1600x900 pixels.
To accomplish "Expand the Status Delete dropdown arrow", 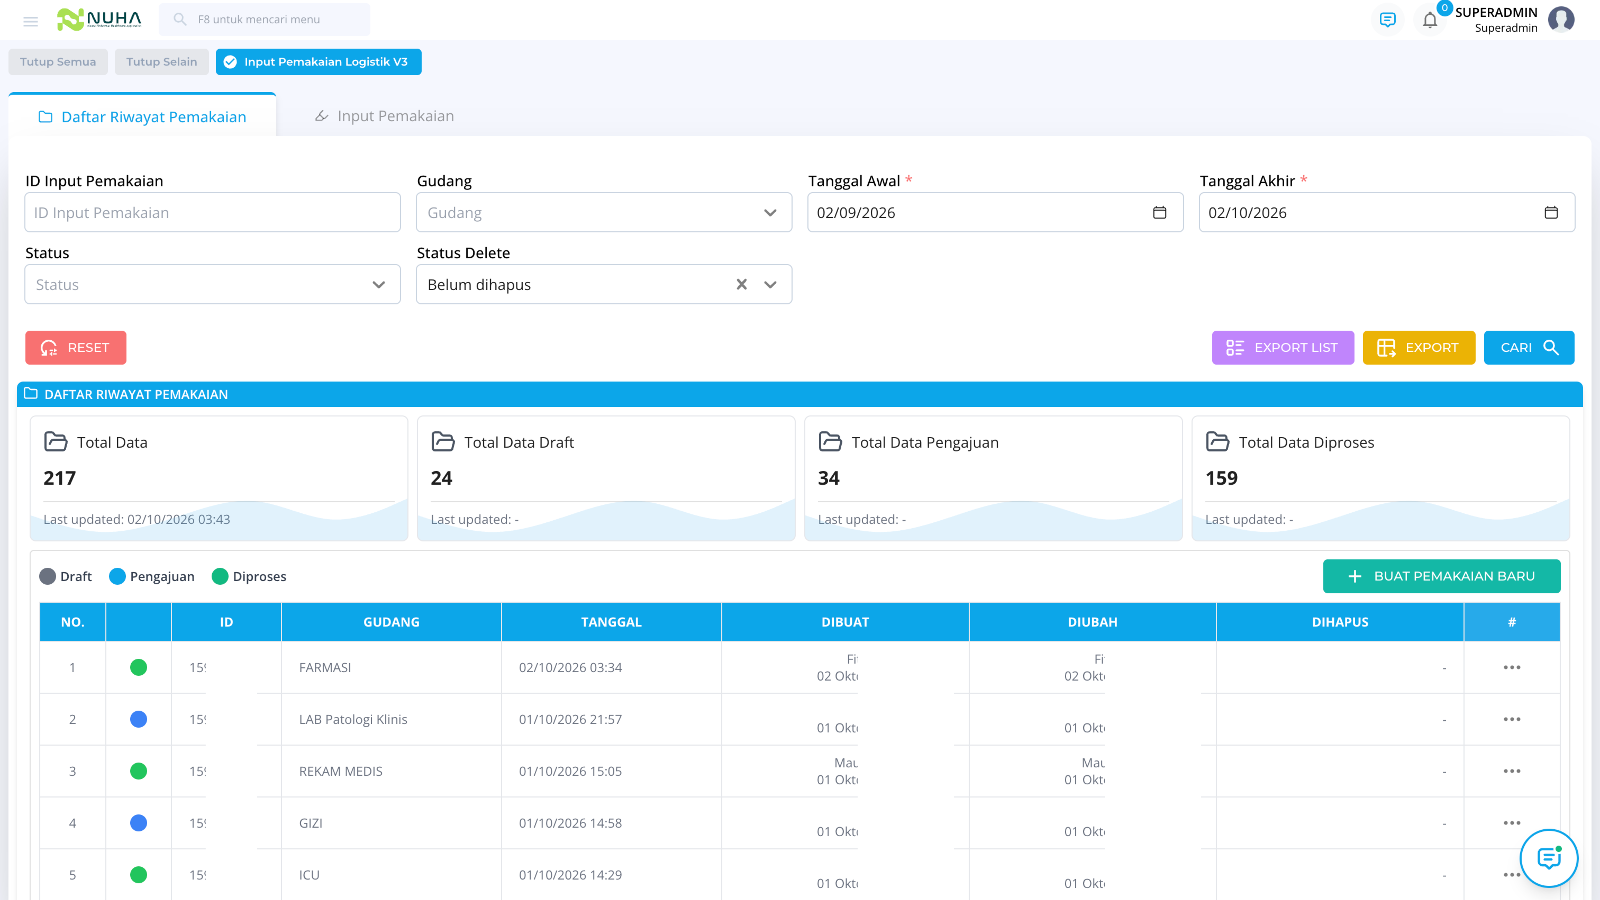I will pyautogui.click(x=770, y=284).
